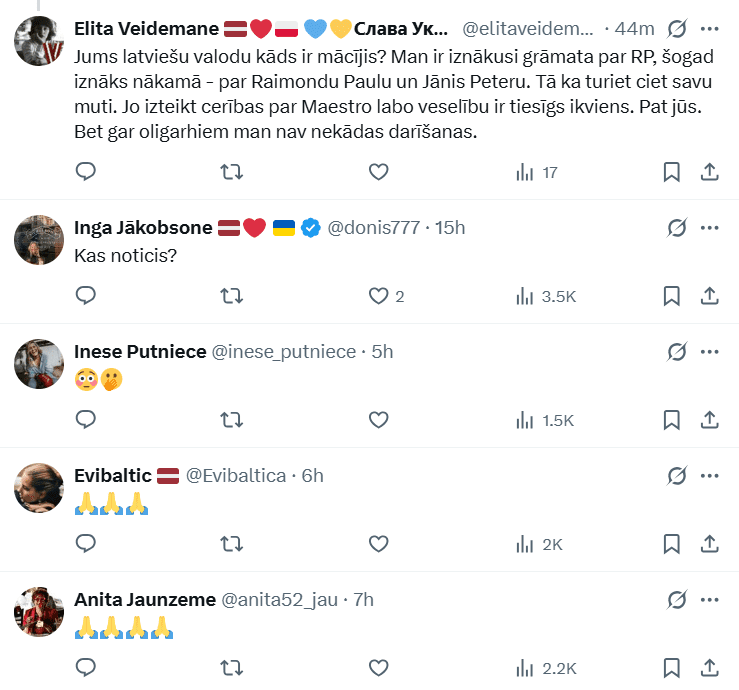Like Inga Jākobsone's "Kas noticis?" tweet
739x690 pixels.
[378, 296]
